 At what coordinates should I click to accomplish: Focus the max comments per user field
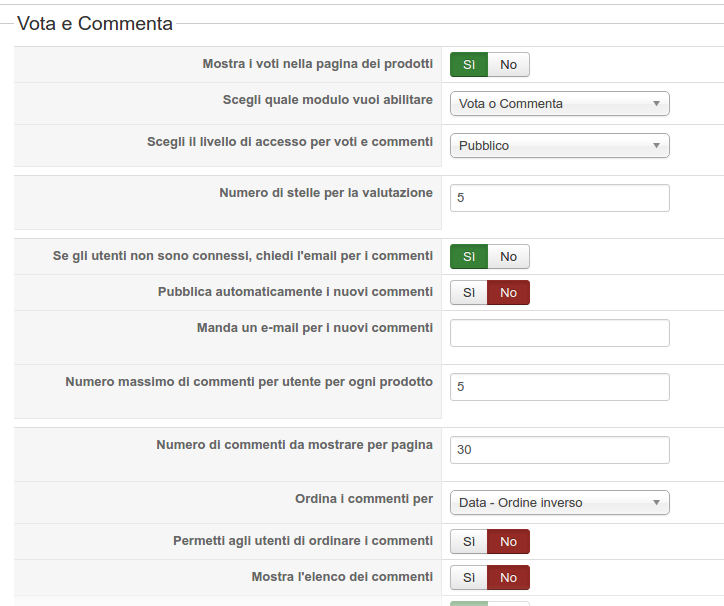[x=559, y=387]
